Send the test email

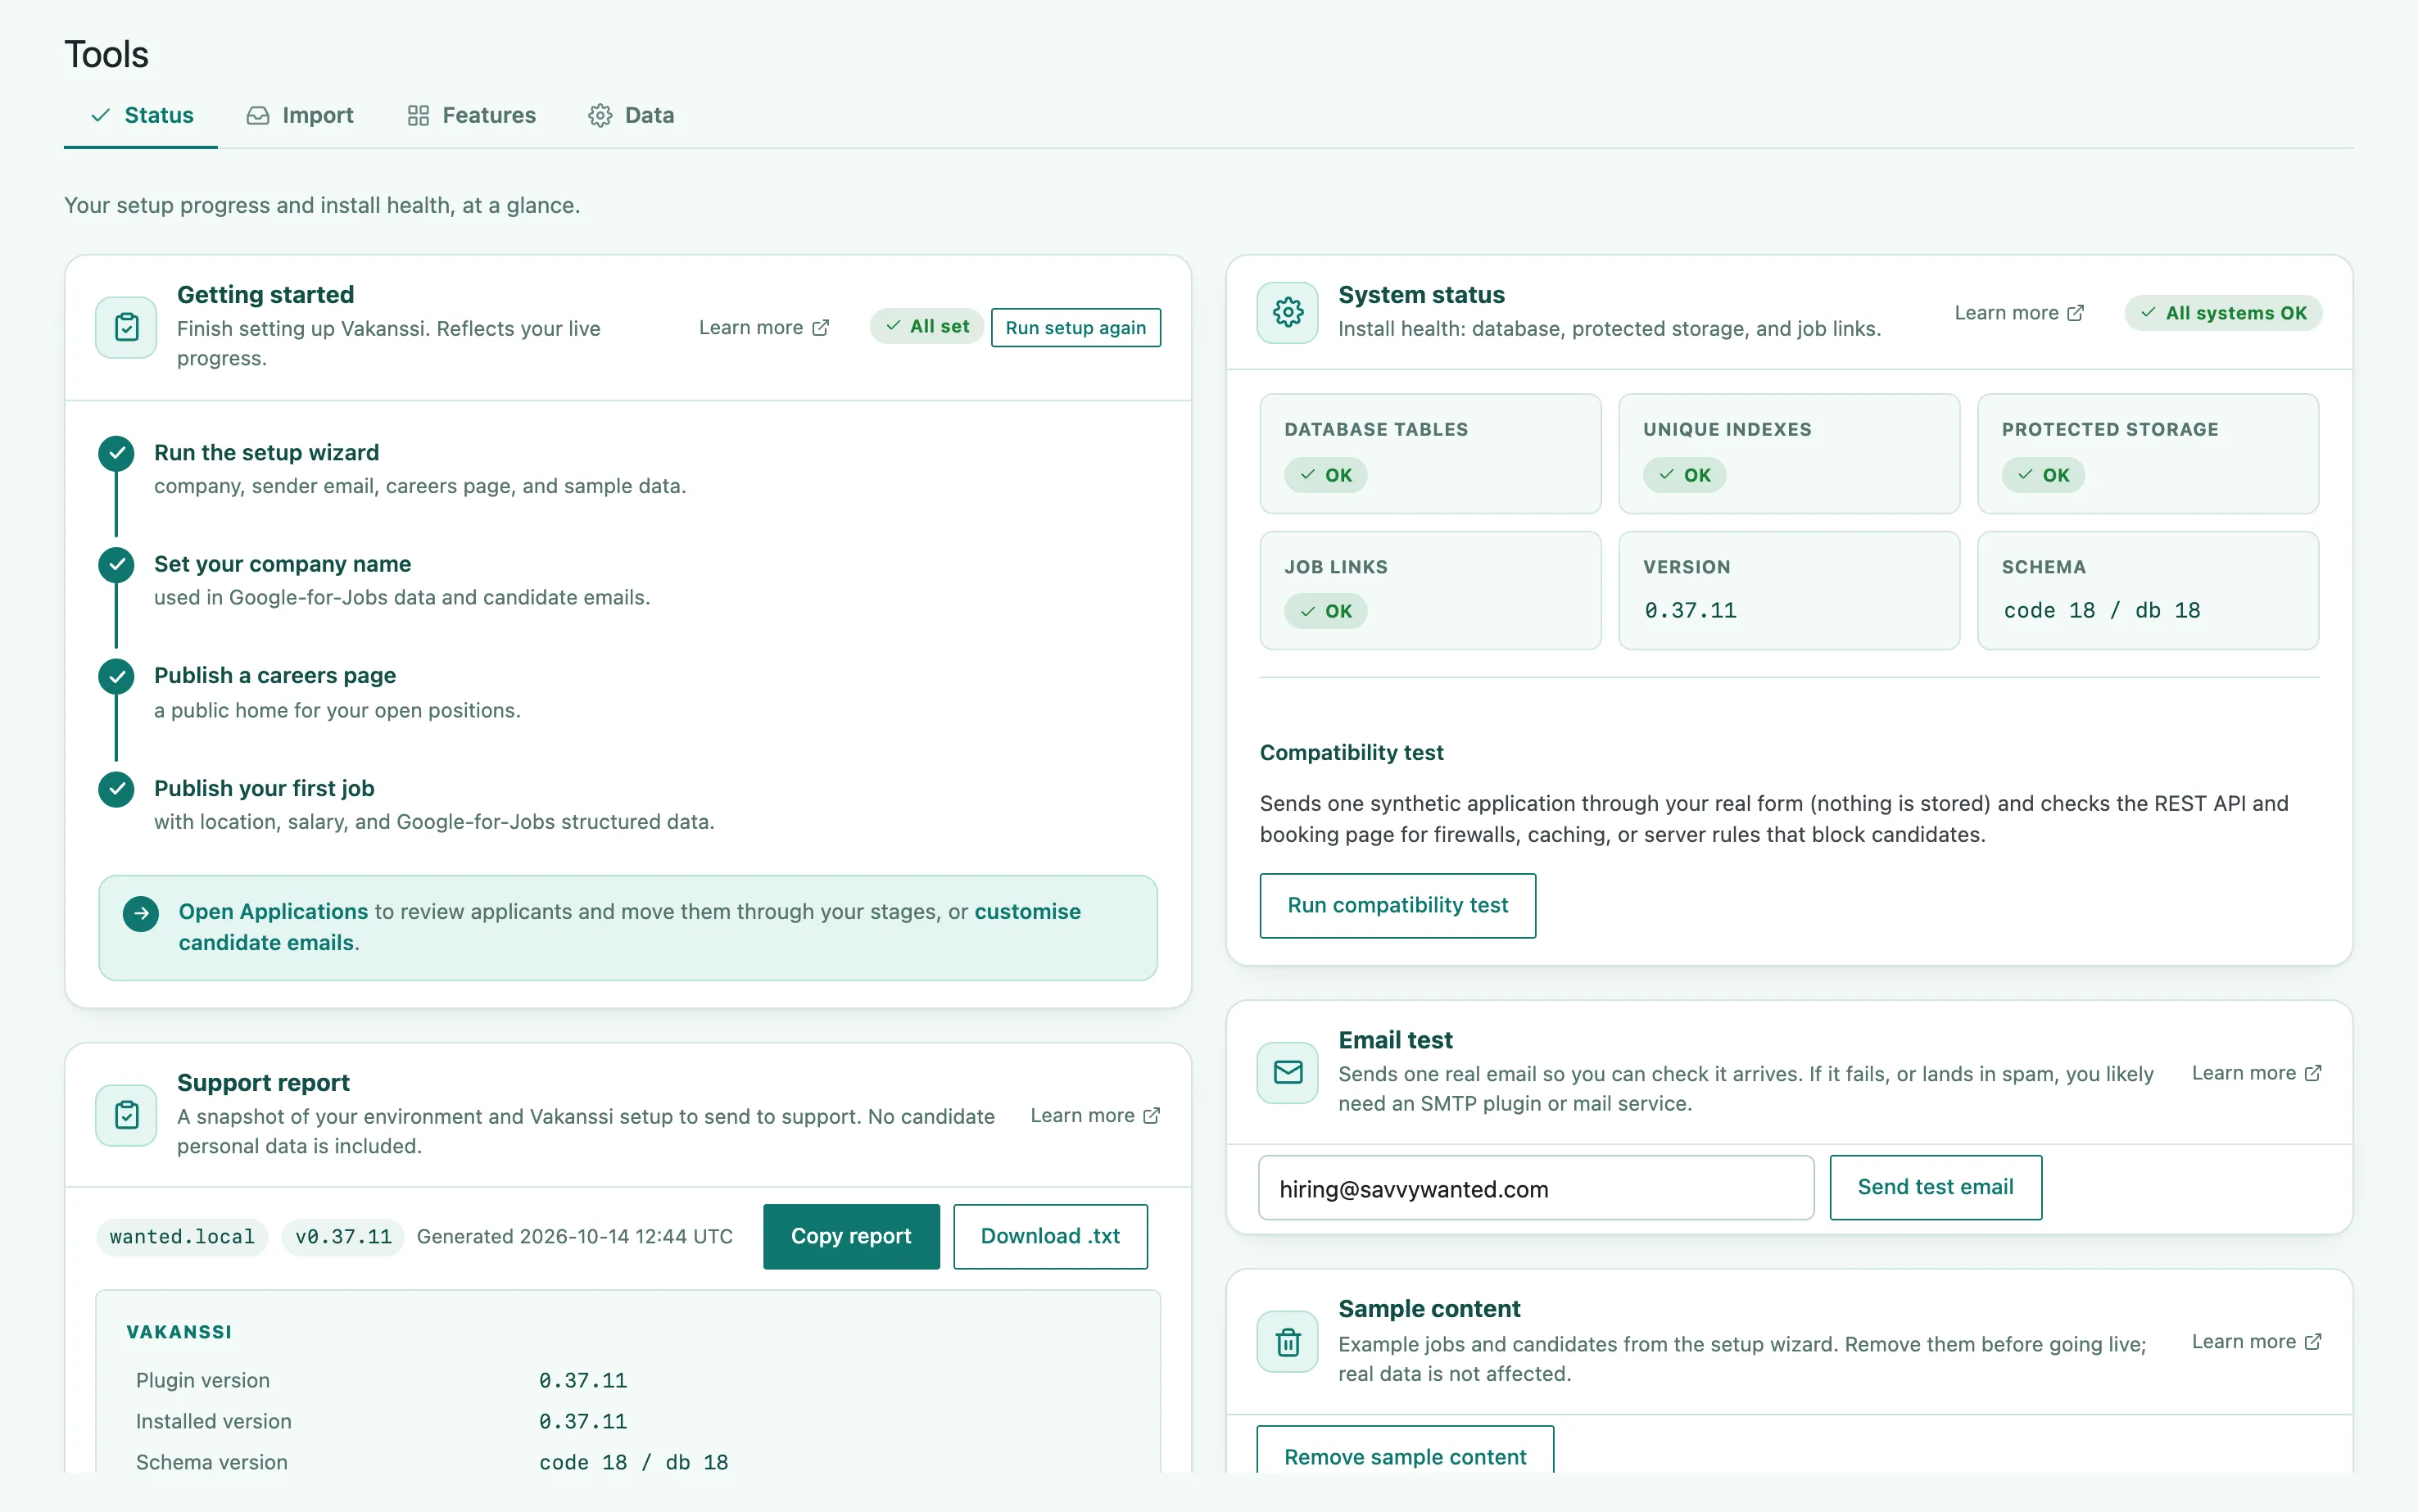click(x=1936, y=1188)
